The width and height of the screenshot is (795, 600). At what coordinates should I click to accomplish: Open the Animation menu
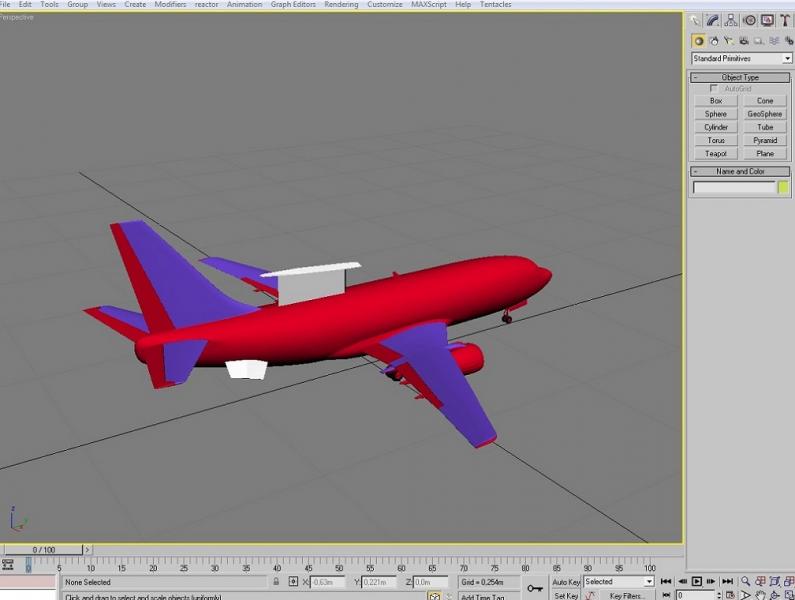244,4
